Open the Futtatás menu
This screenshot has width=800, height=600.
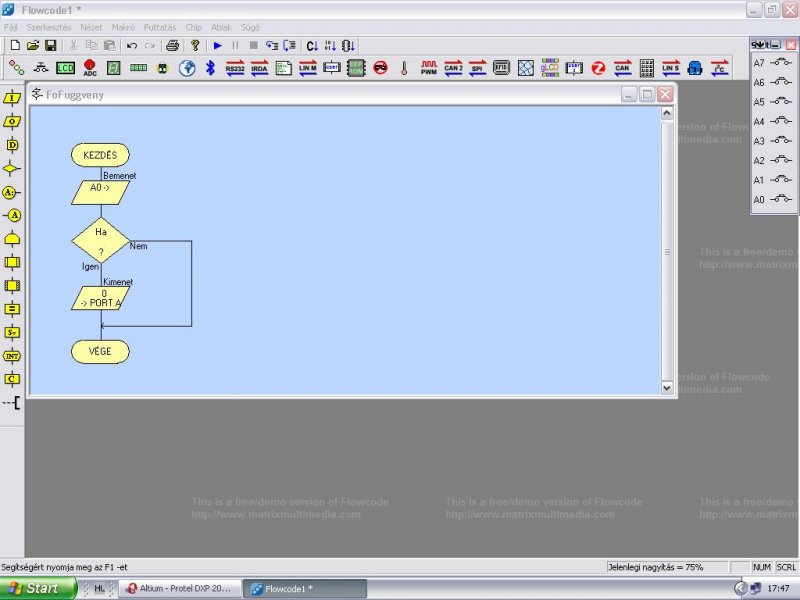pyautogui.click(x=160, y=28)
